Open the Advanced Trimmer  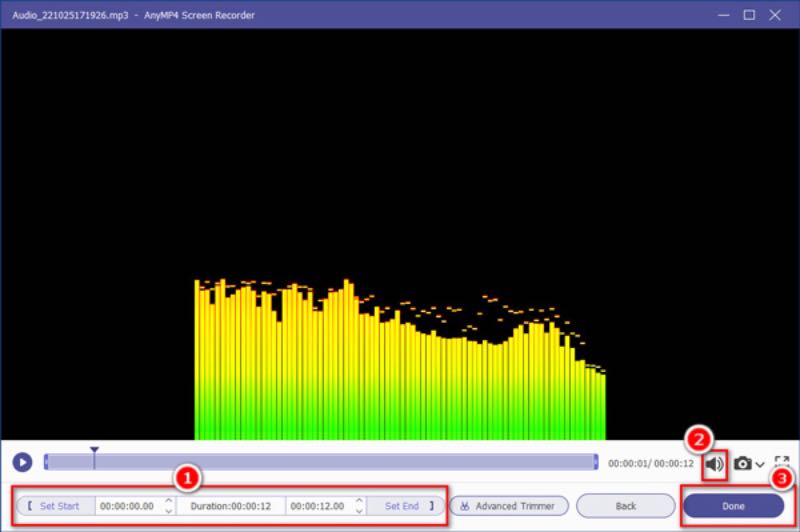(509, 506)
